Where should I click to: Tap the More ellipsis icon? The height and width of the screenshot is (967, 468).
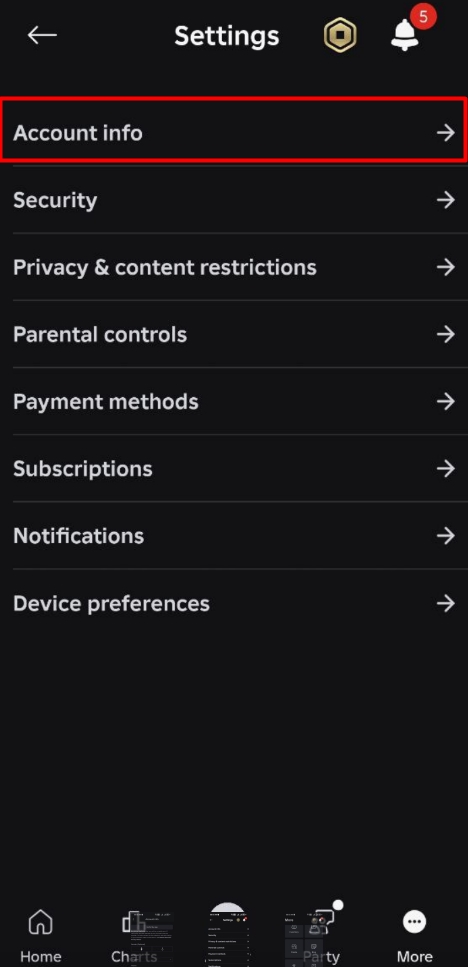coord(414,923)
